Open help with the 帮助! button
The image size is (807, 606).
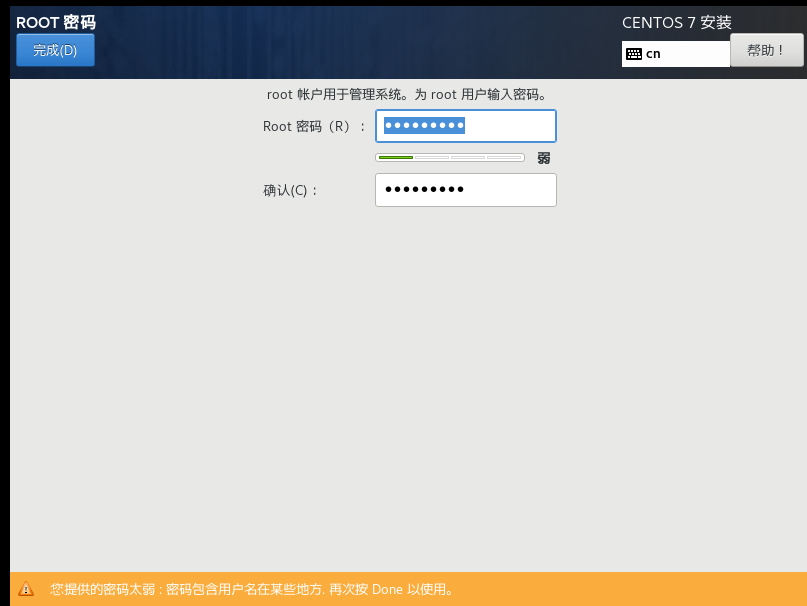[x=766, y=50]
